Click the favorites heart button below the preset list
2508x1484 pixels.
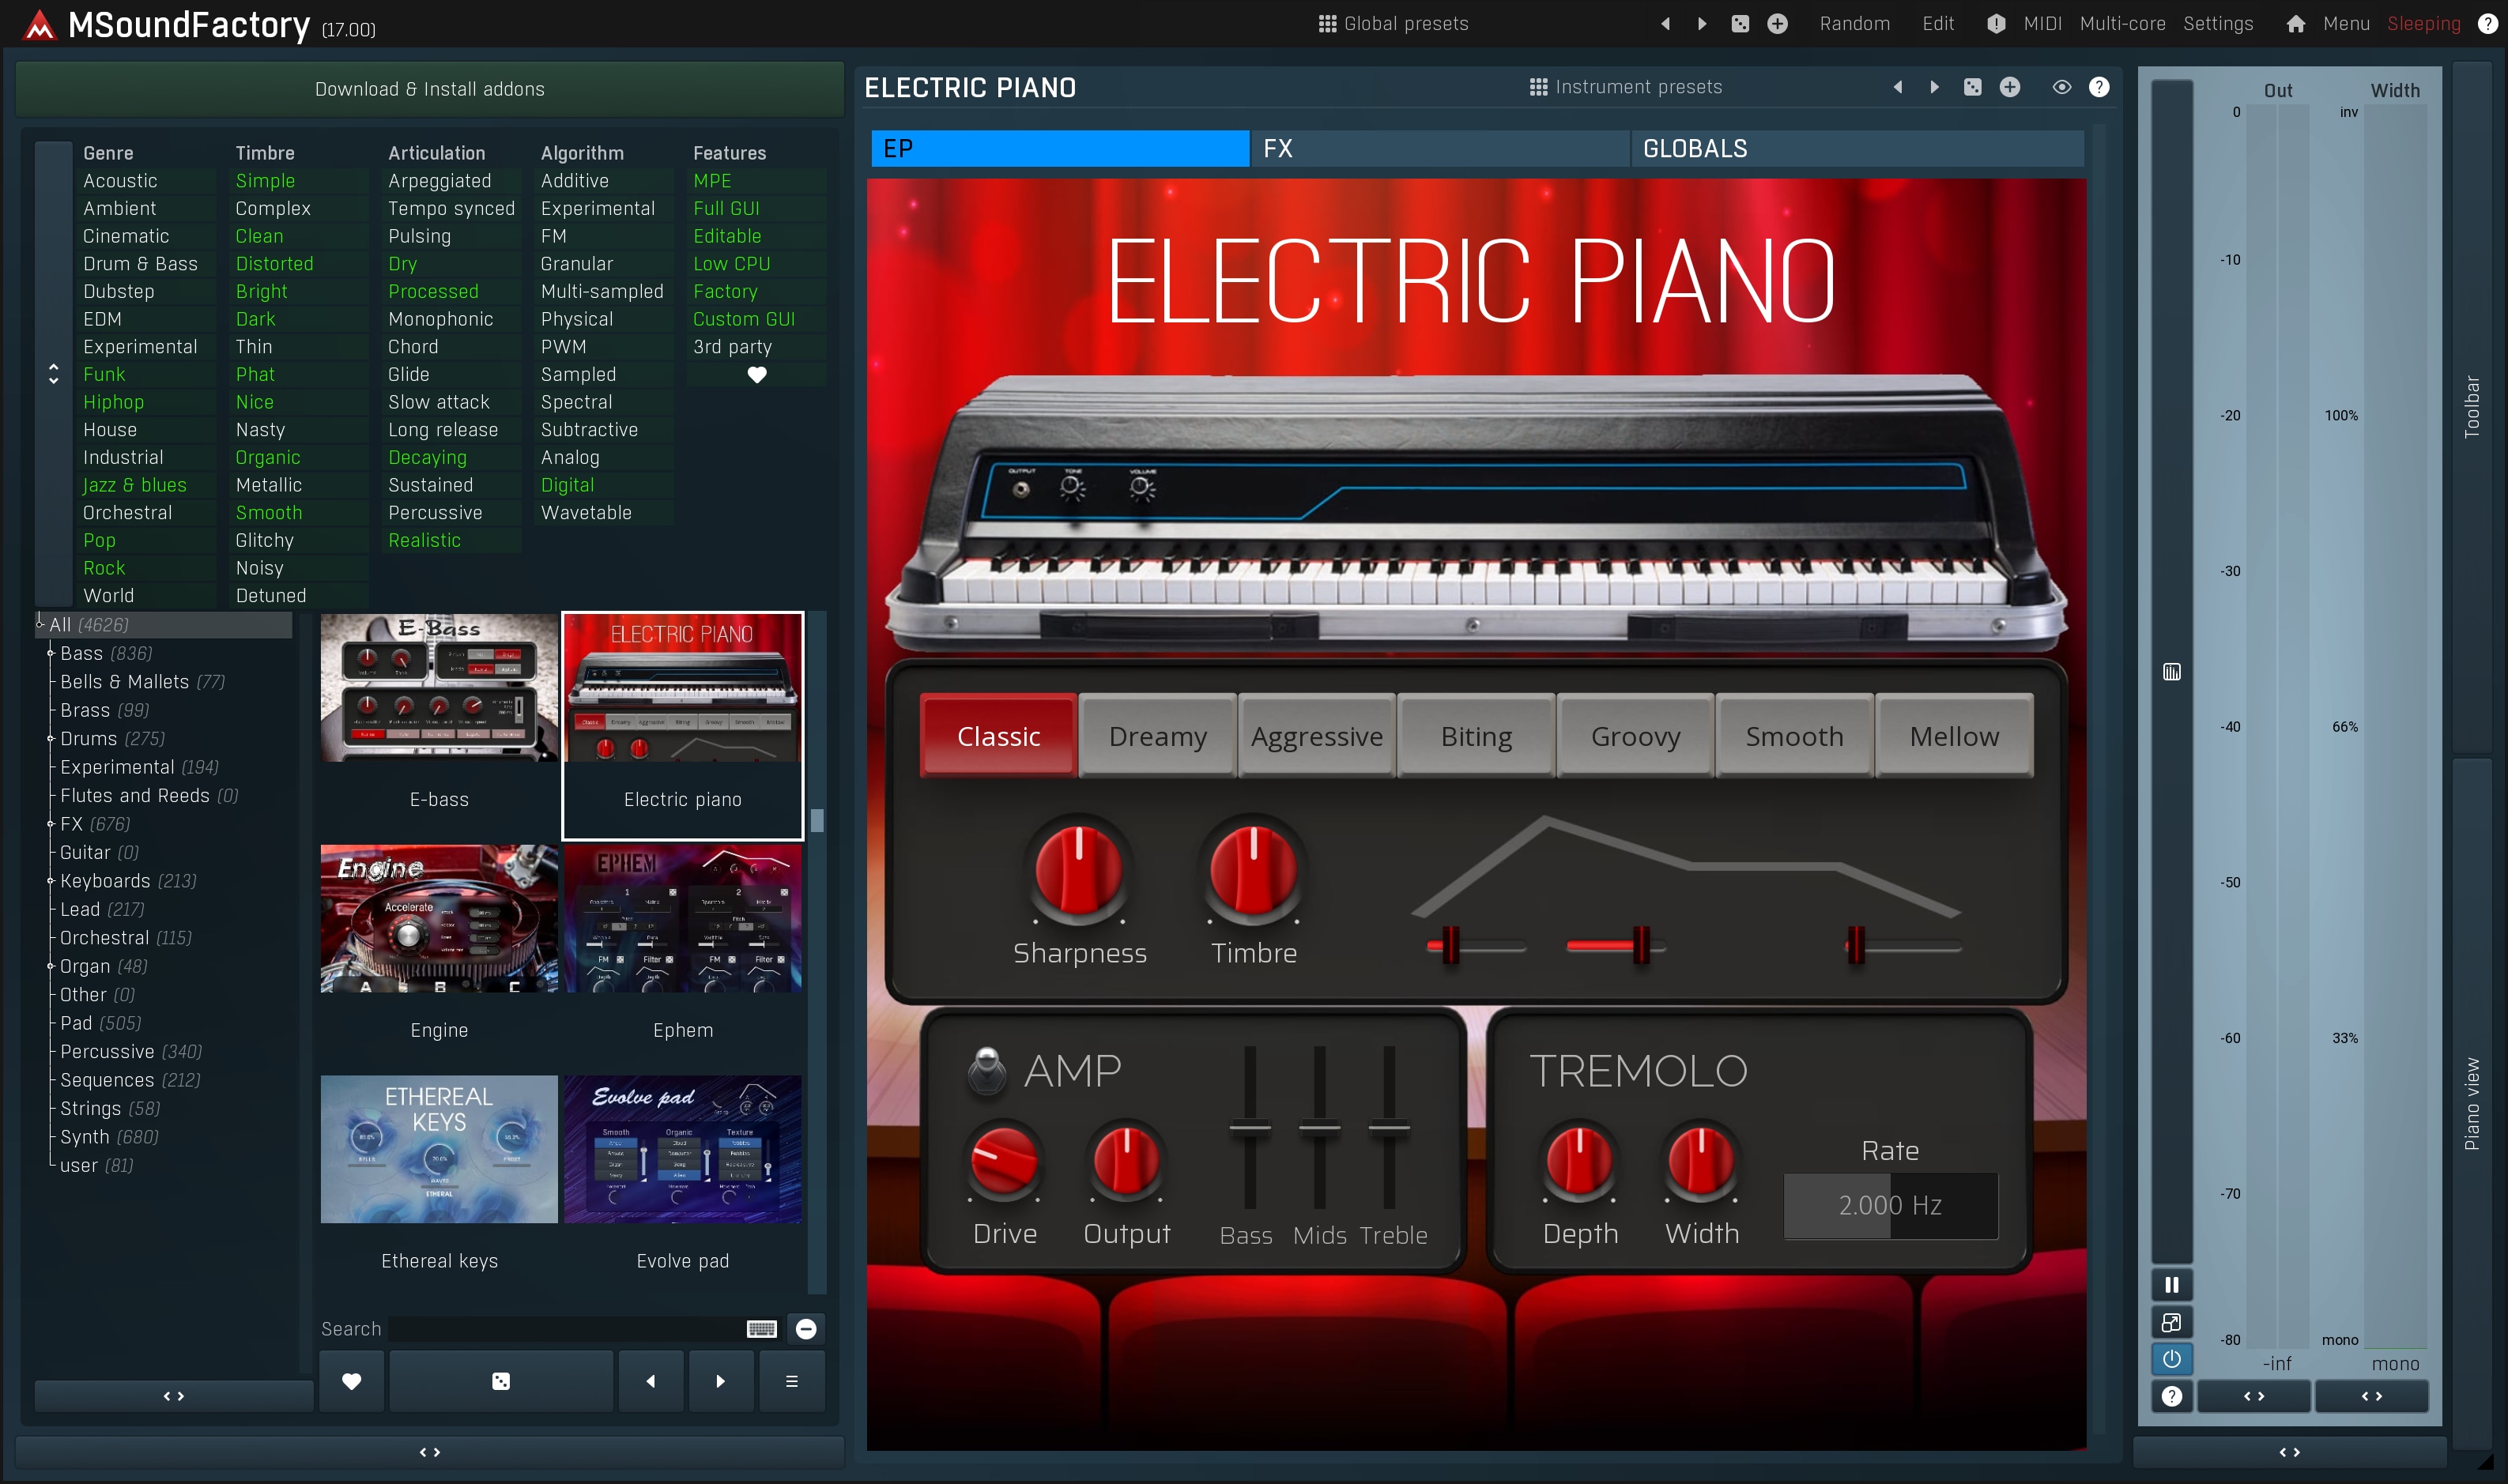(351, 1381)
